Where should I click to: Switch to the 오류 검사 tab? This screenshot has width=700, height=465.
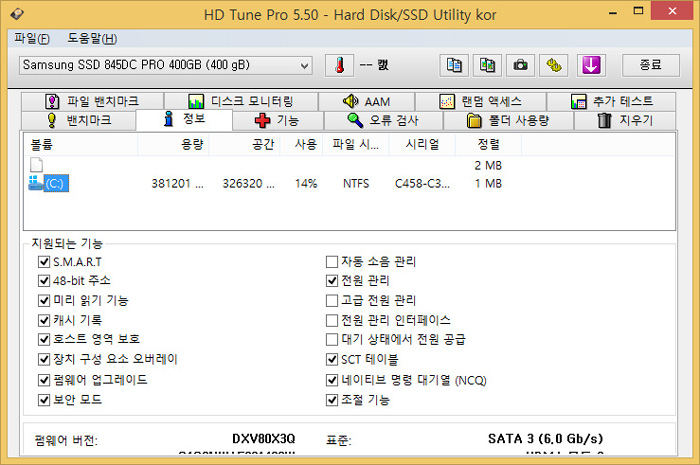click(x=383, y=120)
